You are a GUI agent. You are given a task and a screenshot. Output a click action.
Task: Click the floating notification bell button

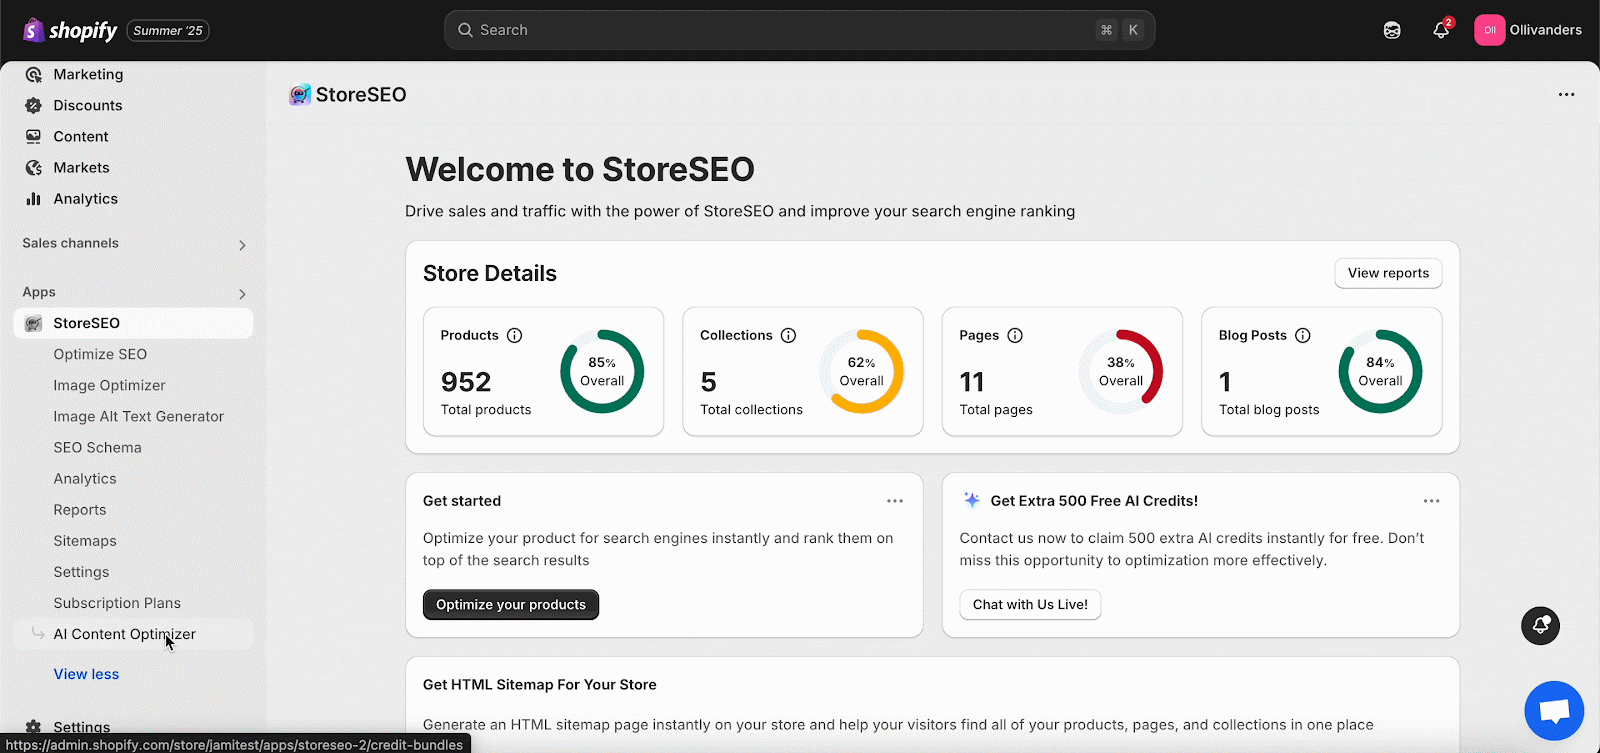(x=1540, y=626)
